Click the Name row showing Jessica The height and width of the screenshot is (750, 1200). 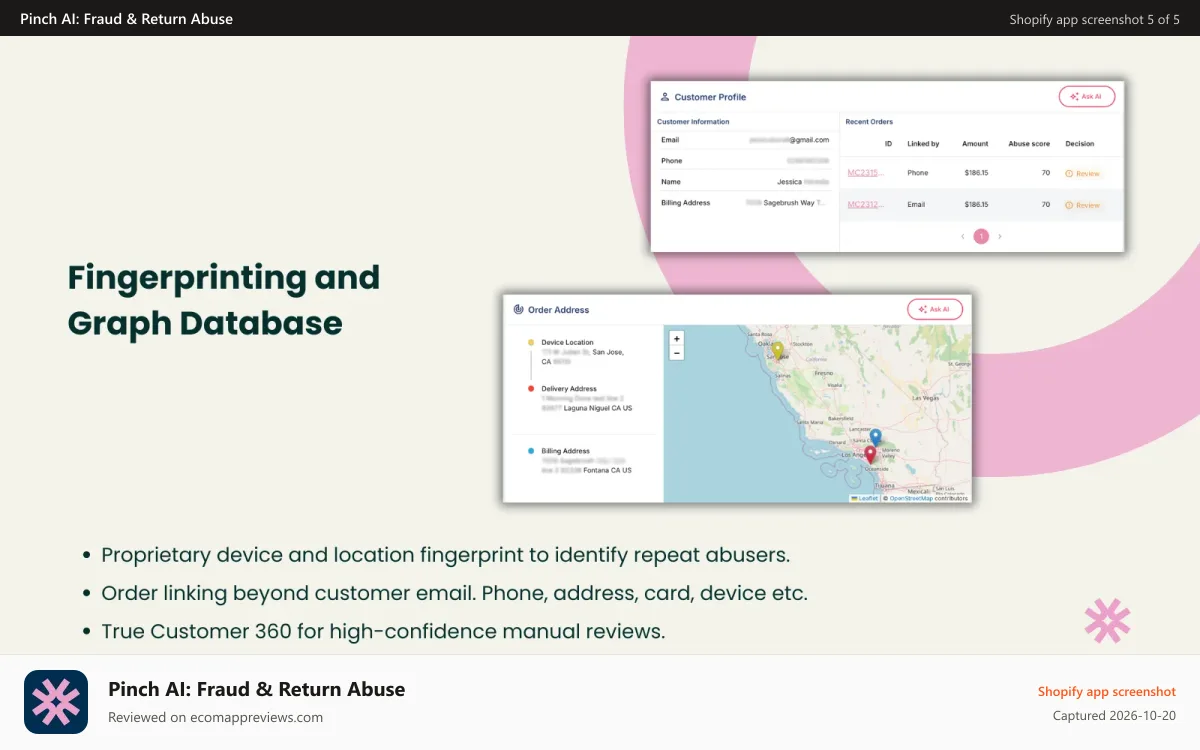pos(745,182)
